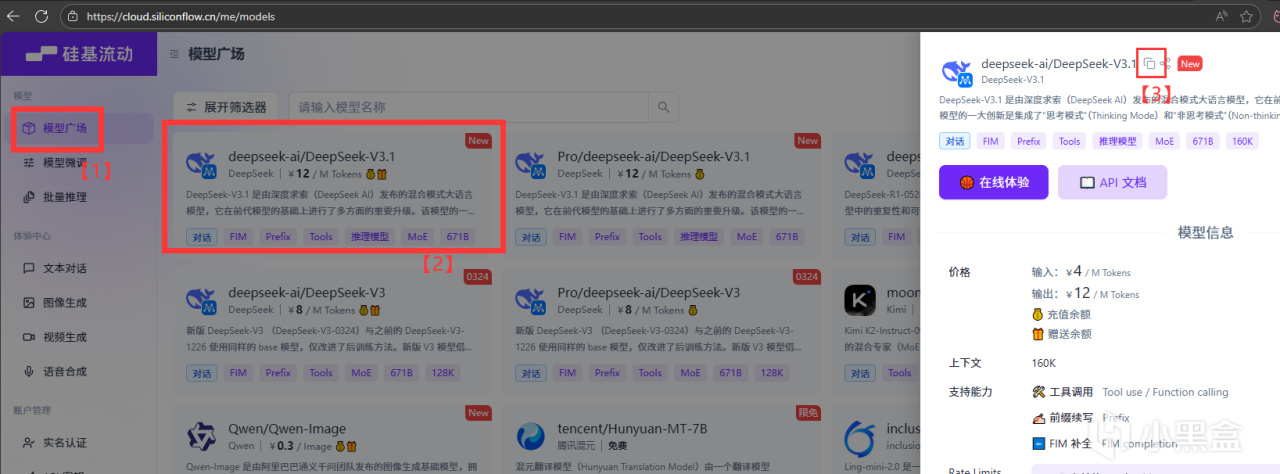Click the 前缀续写 pencil icon under 支持能力
Screen dimensions: 1280x474
pyautogui.click(x=1038, y=418)
